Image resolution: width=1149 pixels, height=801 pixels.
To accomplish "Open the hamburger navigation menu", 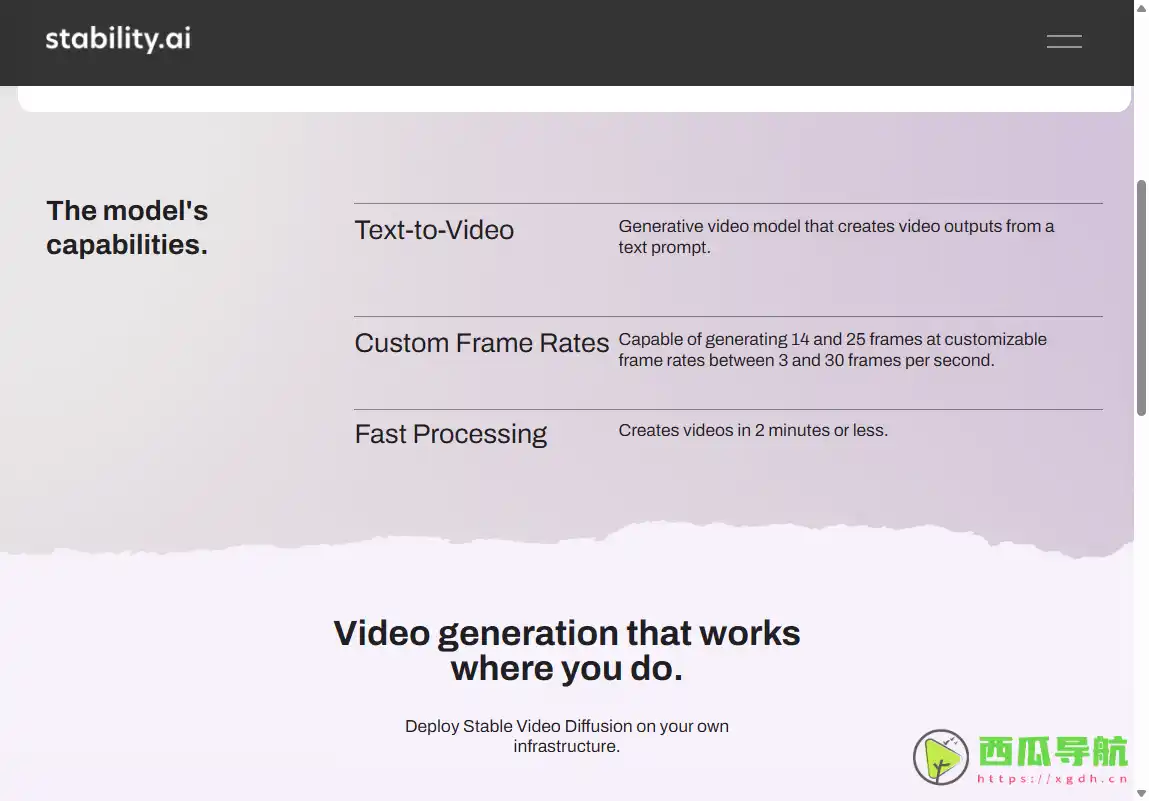I will (x=1063, y=41).
